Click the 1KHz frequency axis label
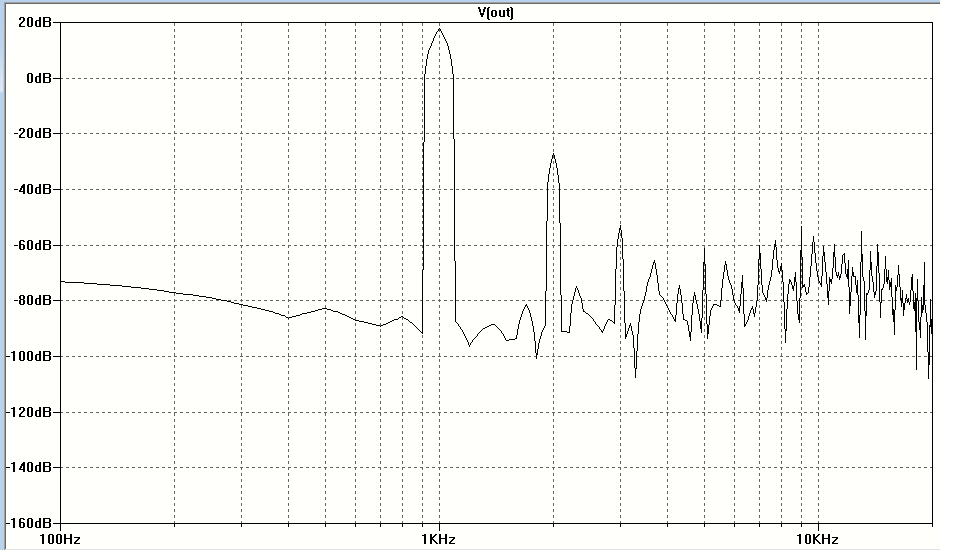The width and height of the screenshot is (958, 553). coord(439,540)
